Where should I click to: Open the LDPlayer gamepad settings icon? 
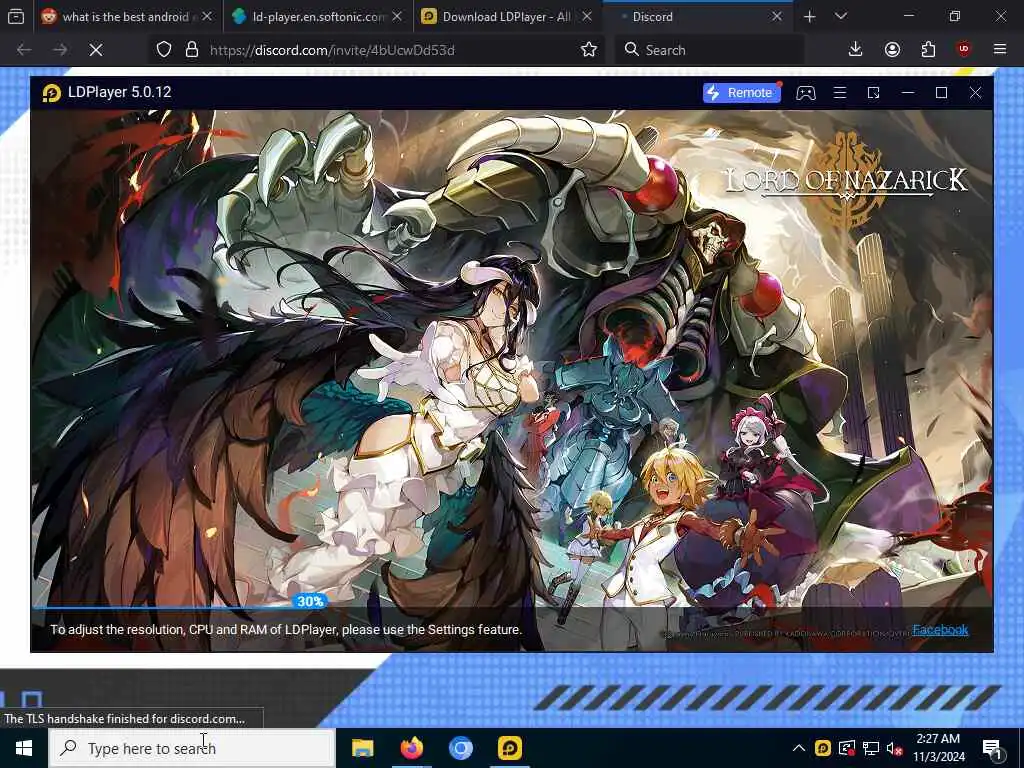[x=805, y=93]
